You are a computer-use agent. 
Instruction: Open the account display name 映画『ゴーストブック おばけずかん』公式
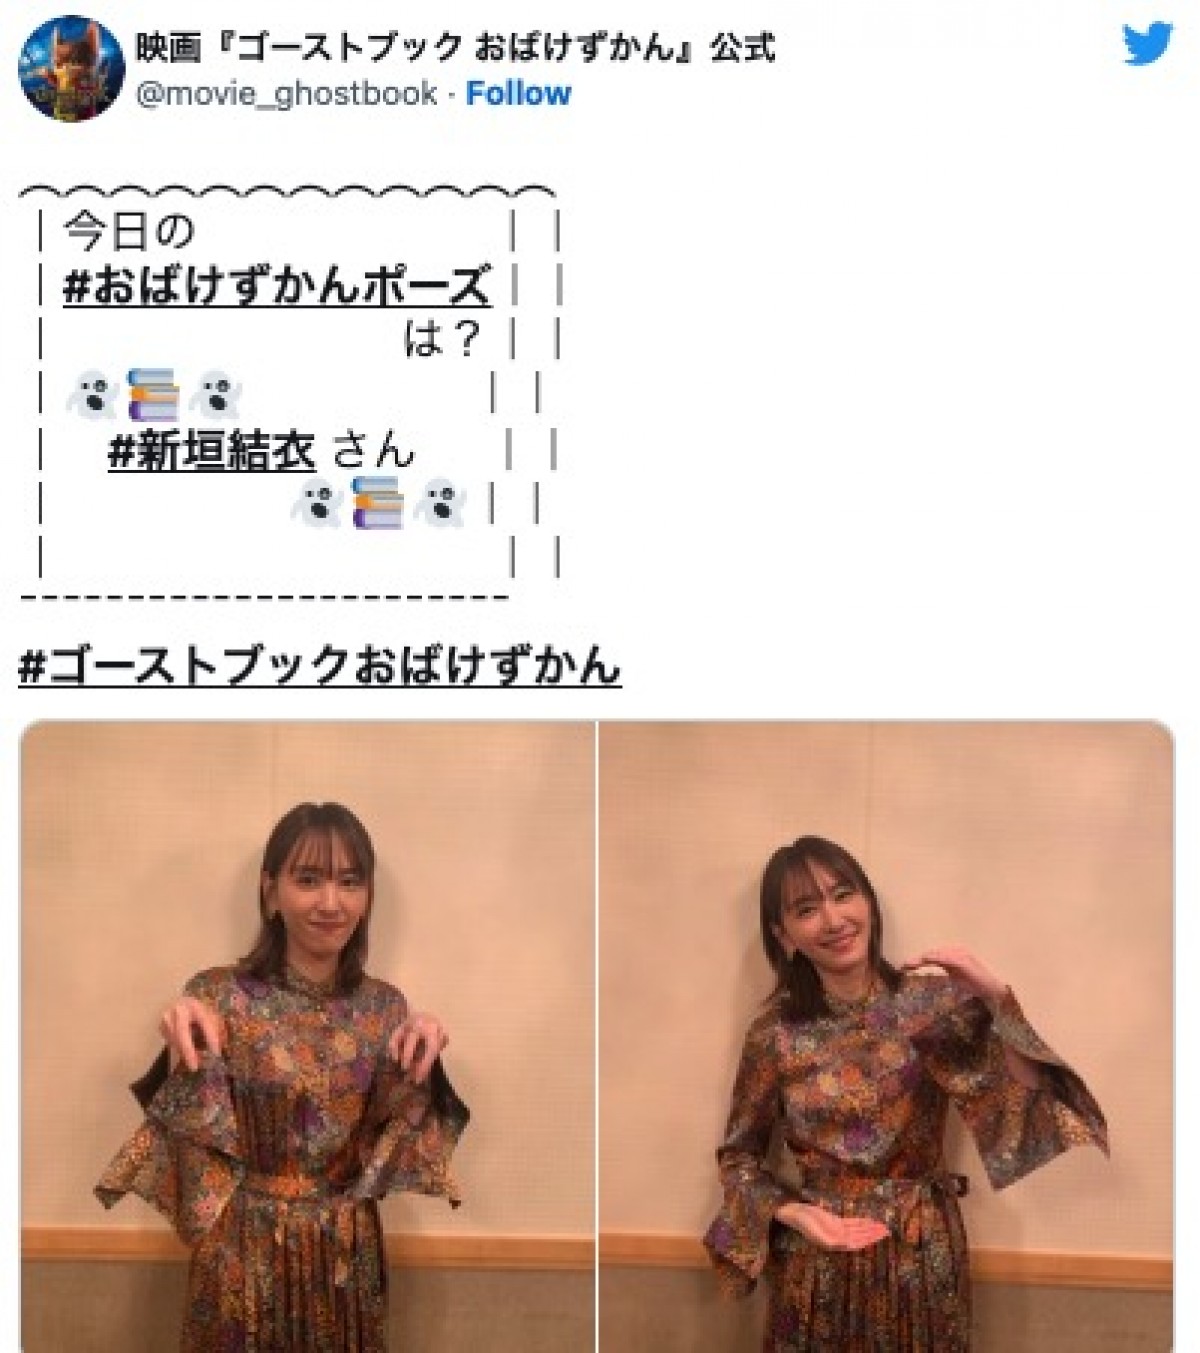(x=455, y=46)
